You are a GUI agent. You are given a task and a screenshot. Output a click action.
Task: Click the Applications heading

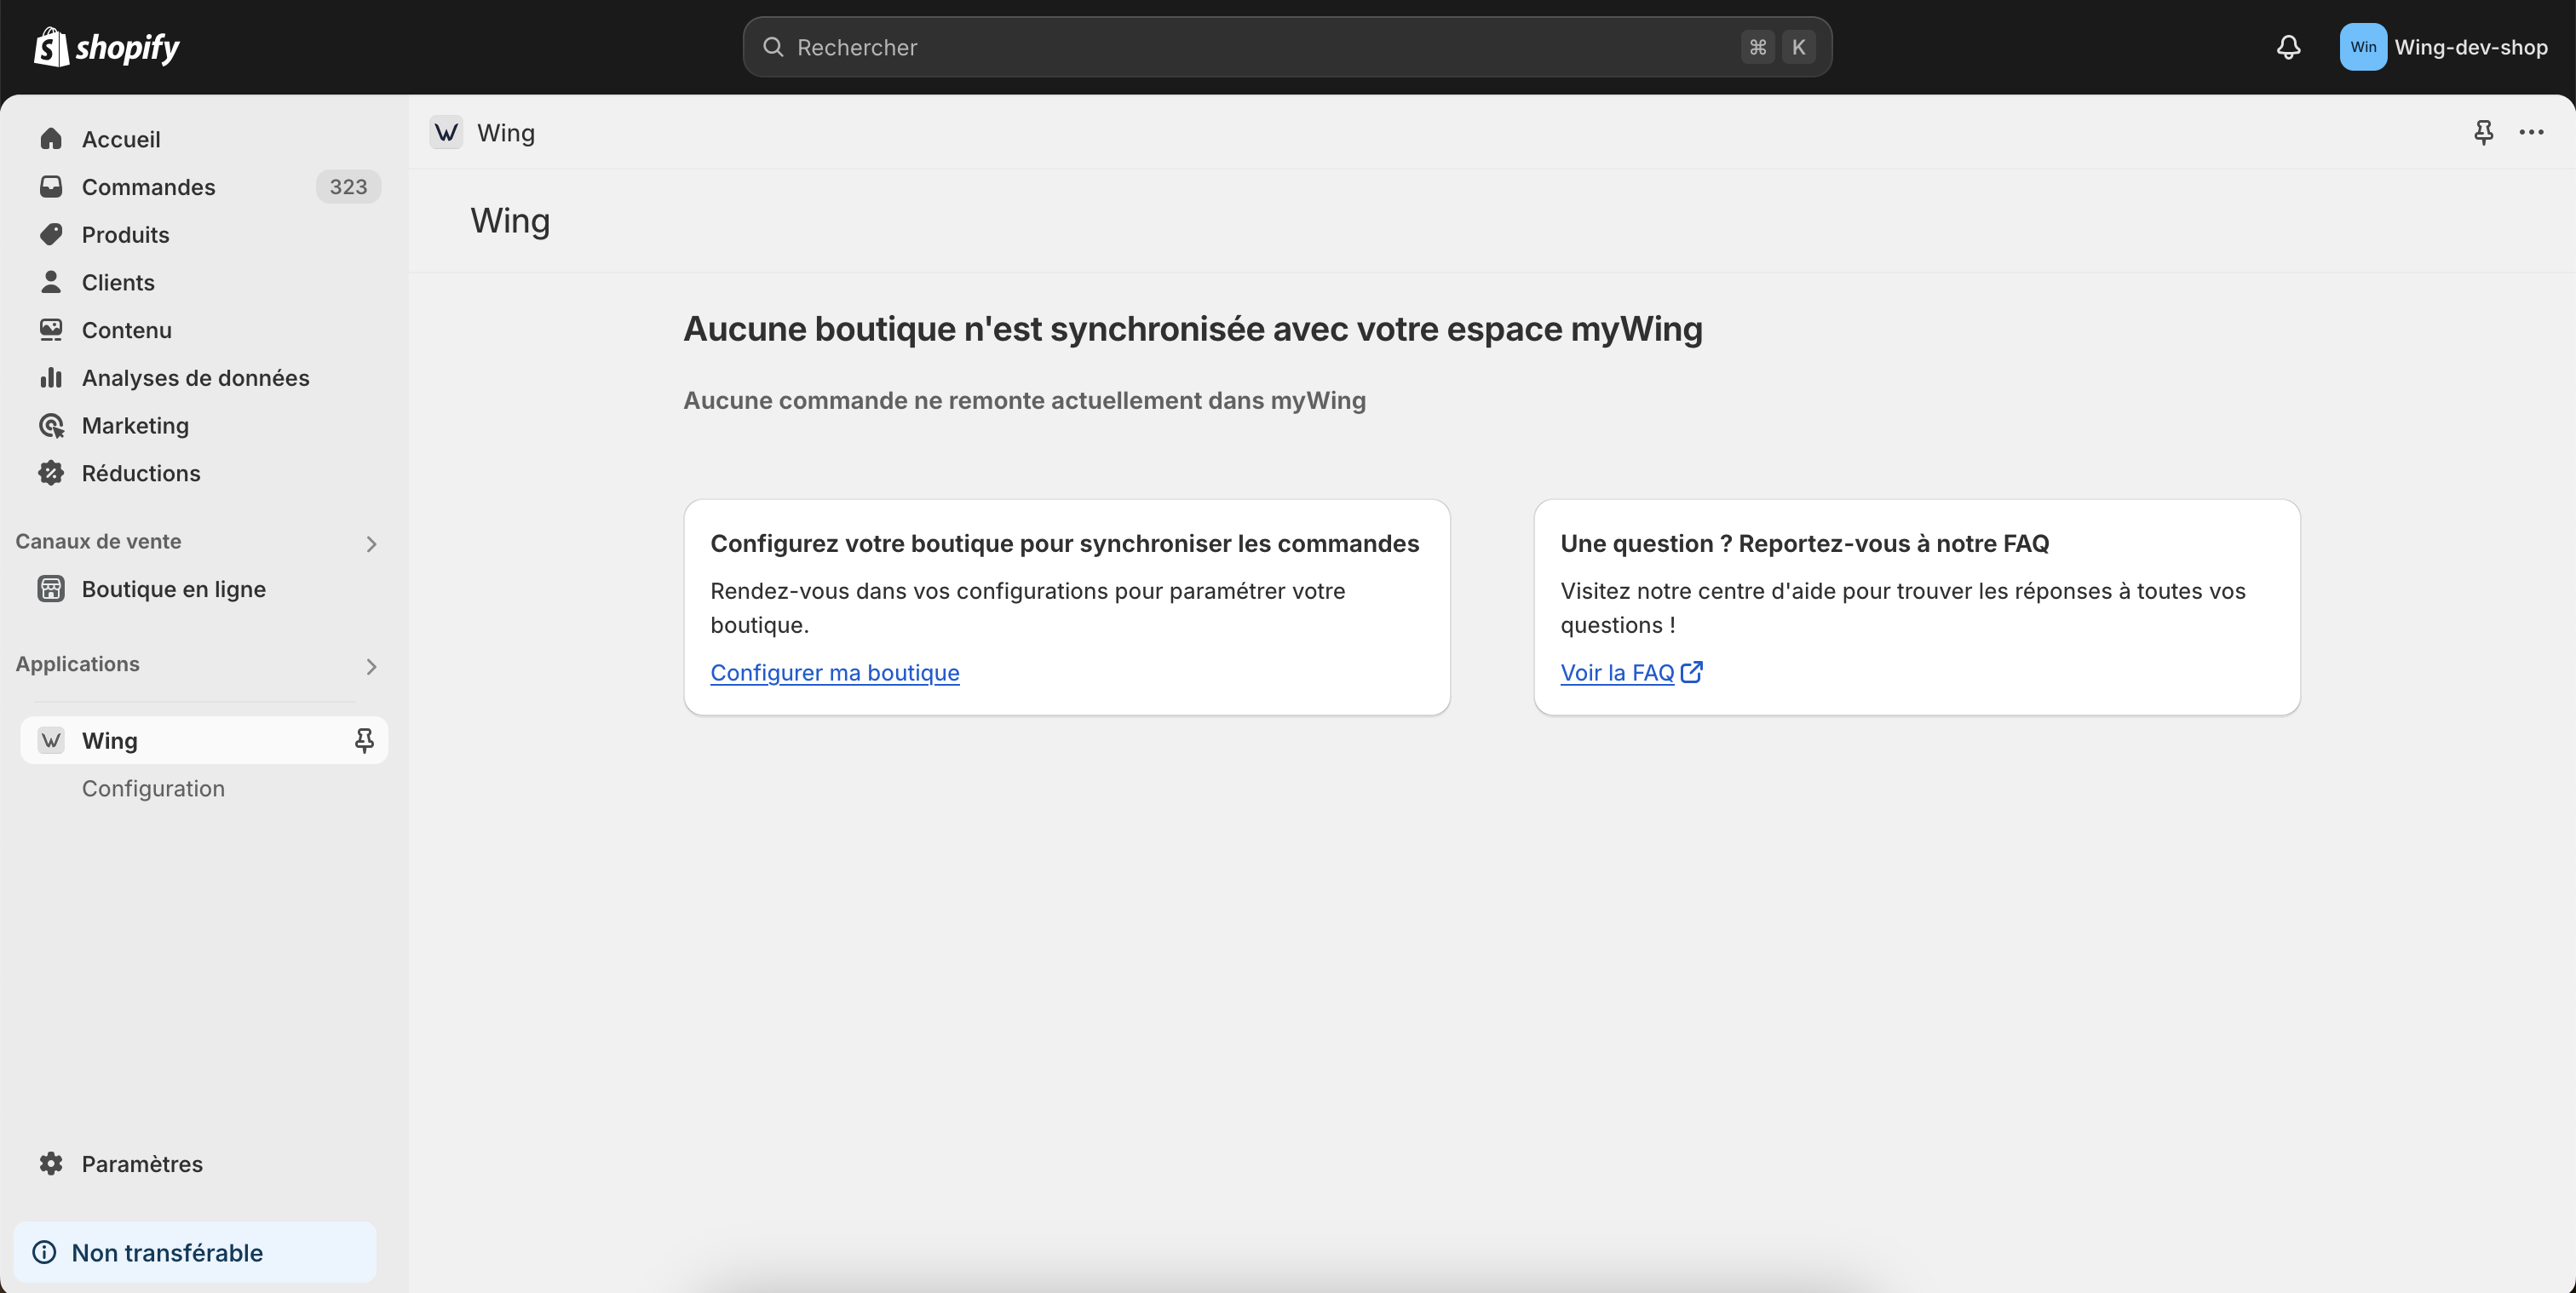(x=77, y=664)
